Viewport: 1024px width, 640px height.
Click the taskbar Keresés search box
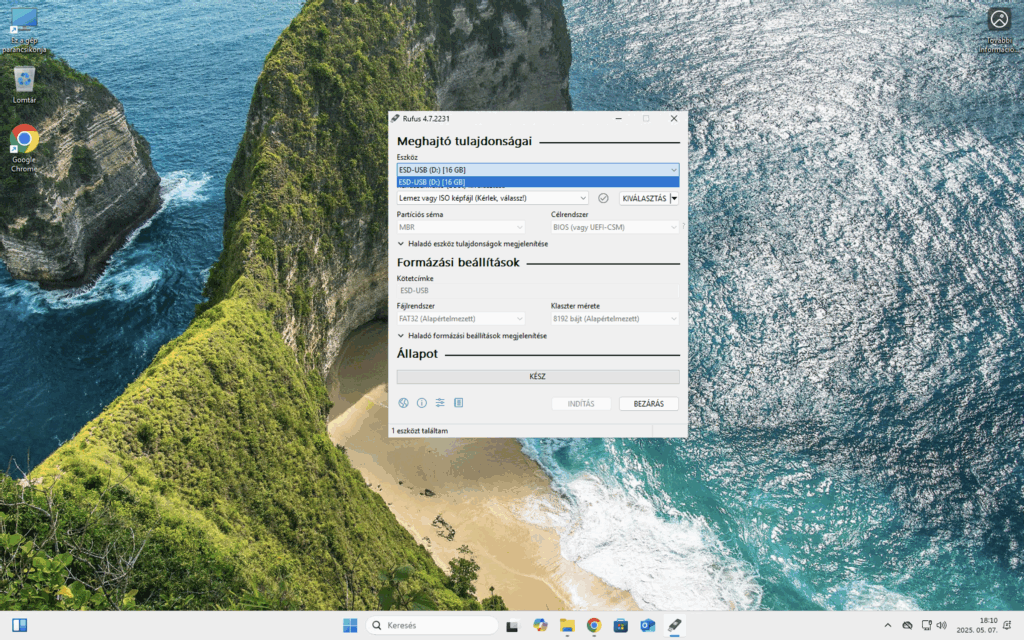431,625
